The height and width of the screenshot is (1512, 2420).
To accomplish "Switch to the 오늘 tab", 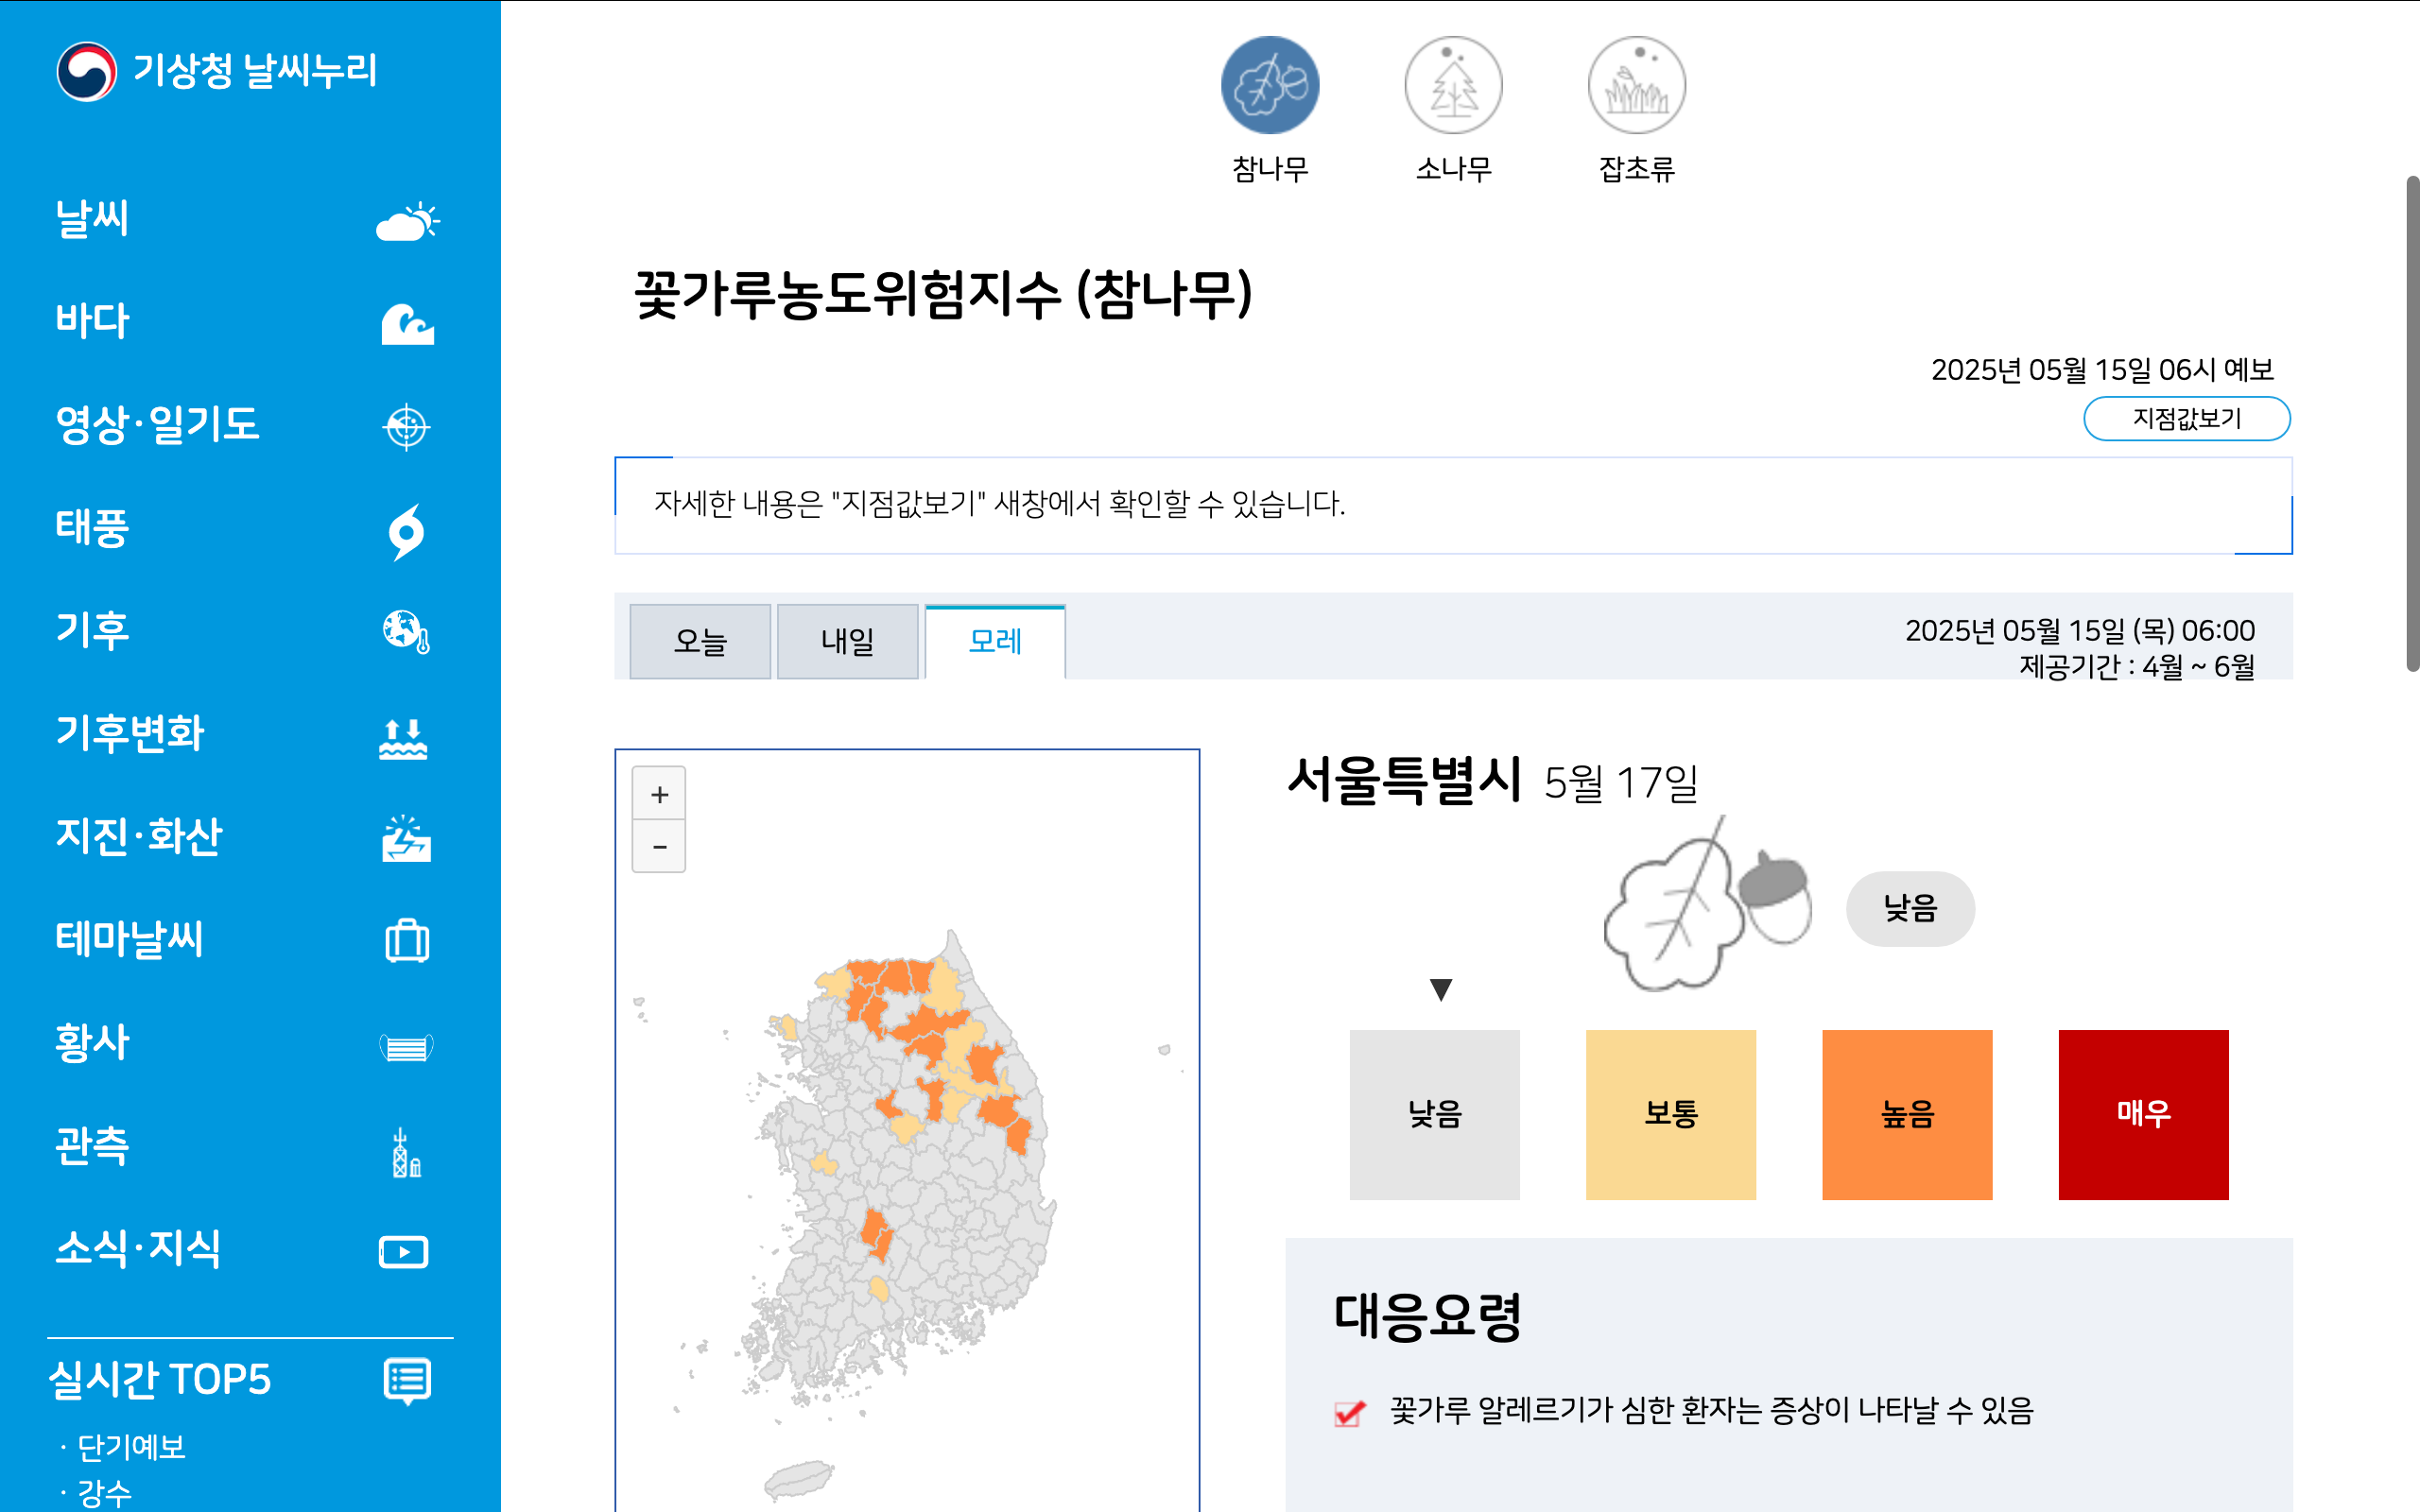I will tap(700, 641).
